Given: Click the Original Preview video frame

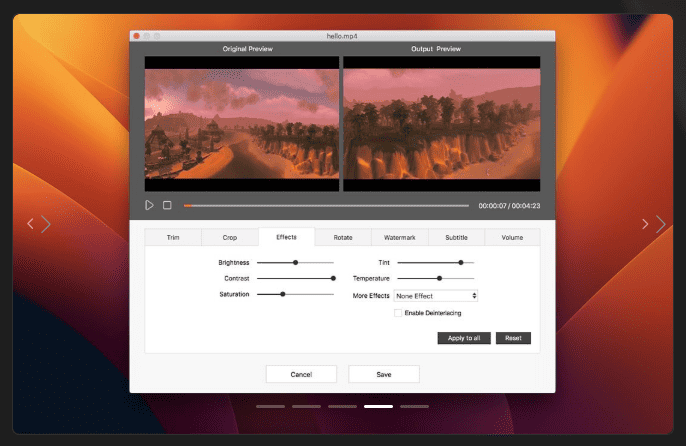Looking at the screenshot, I should coord(242,123).
